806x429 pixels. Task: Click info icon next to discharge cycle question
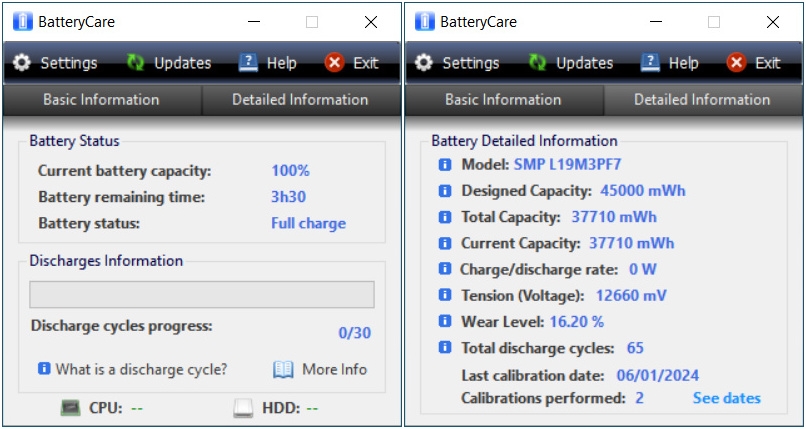pyautogui.click(x=44, y=369)
